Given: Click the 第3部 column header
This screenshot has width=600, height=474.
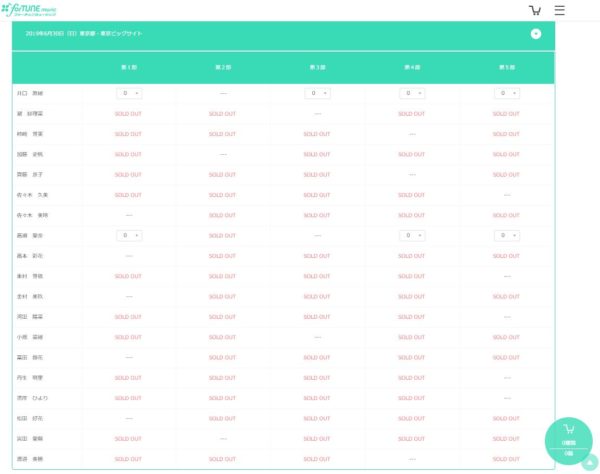Looking at the screenshot, I should tap(317, 67).
